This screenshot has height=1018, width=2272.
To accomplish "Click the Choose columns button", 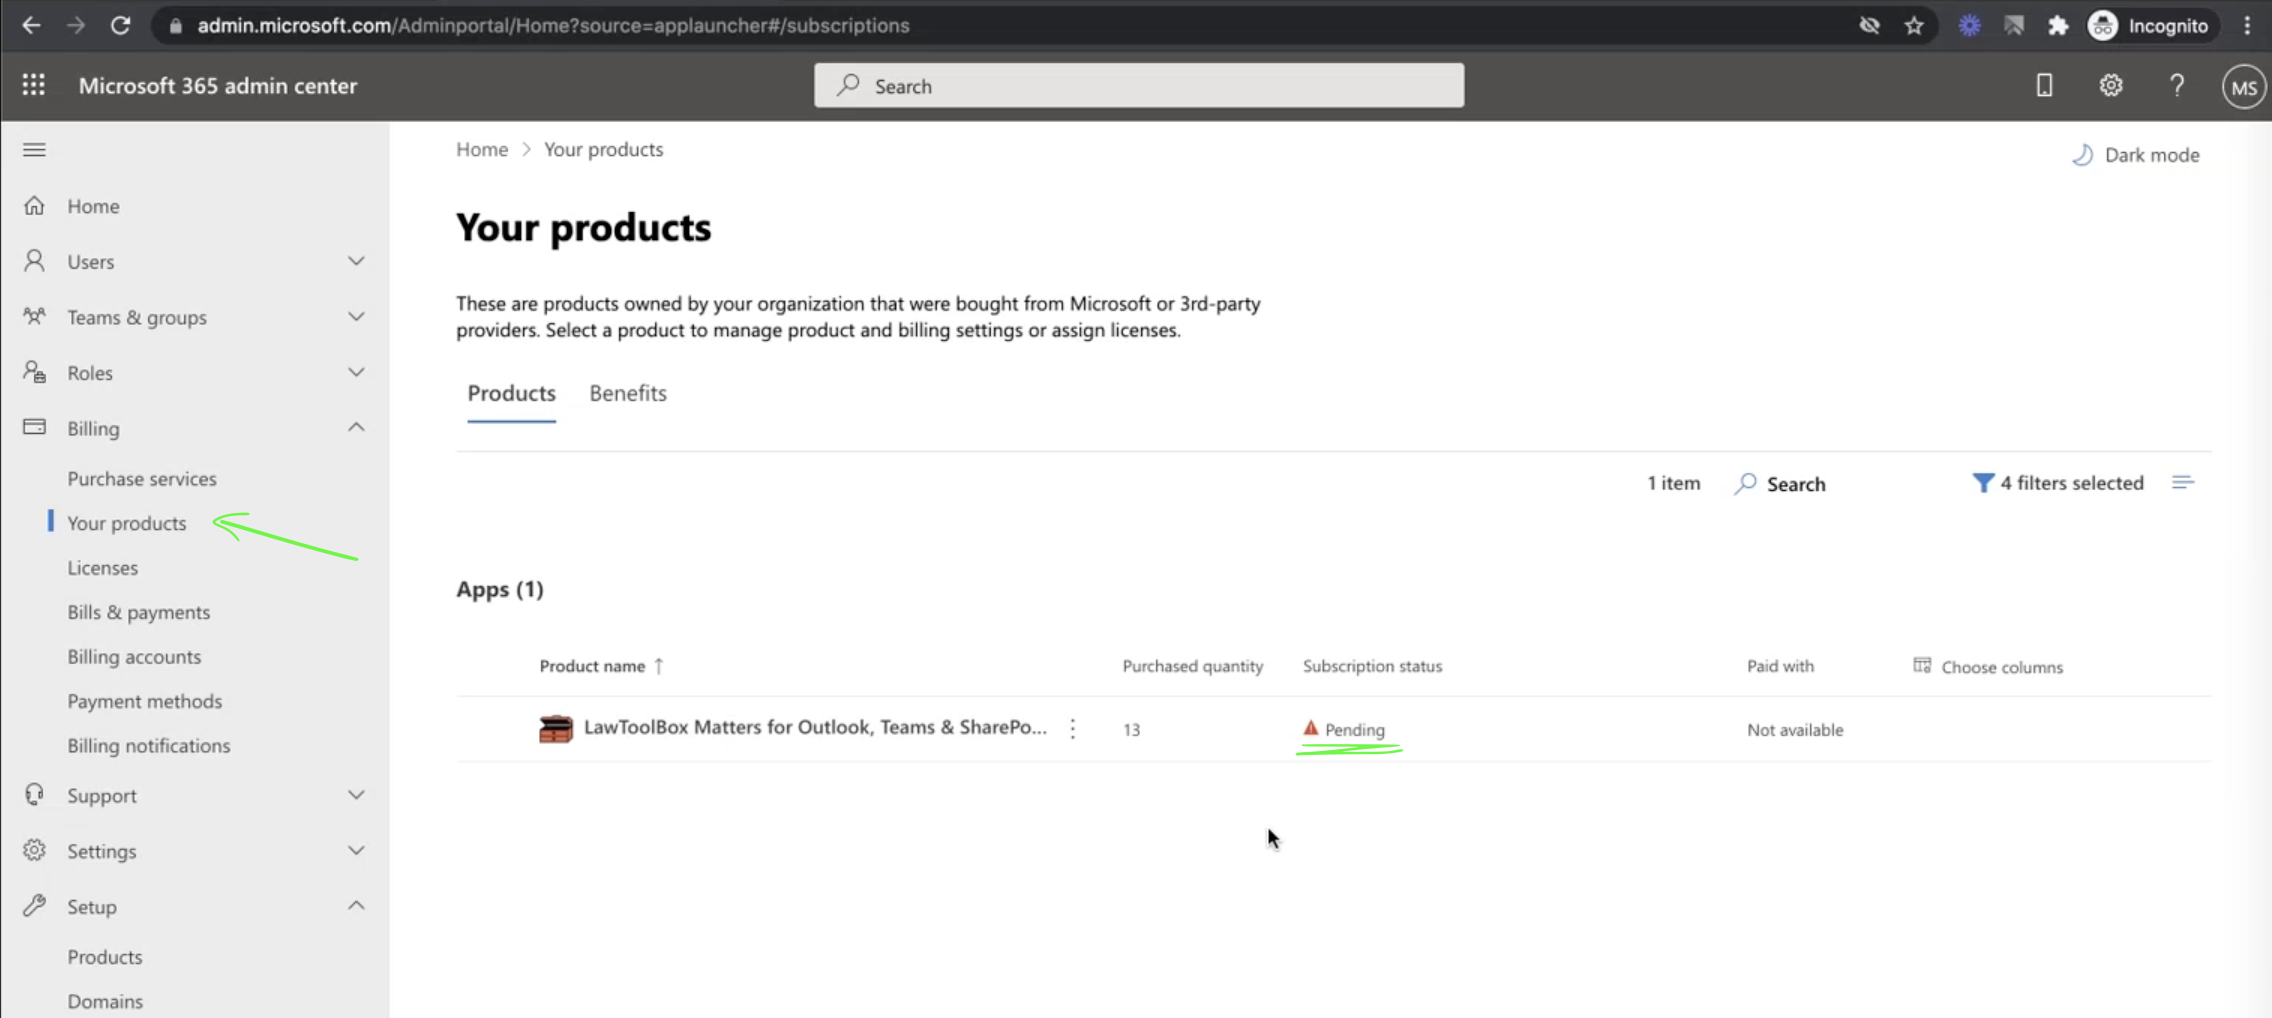I will click(1988, 666).
